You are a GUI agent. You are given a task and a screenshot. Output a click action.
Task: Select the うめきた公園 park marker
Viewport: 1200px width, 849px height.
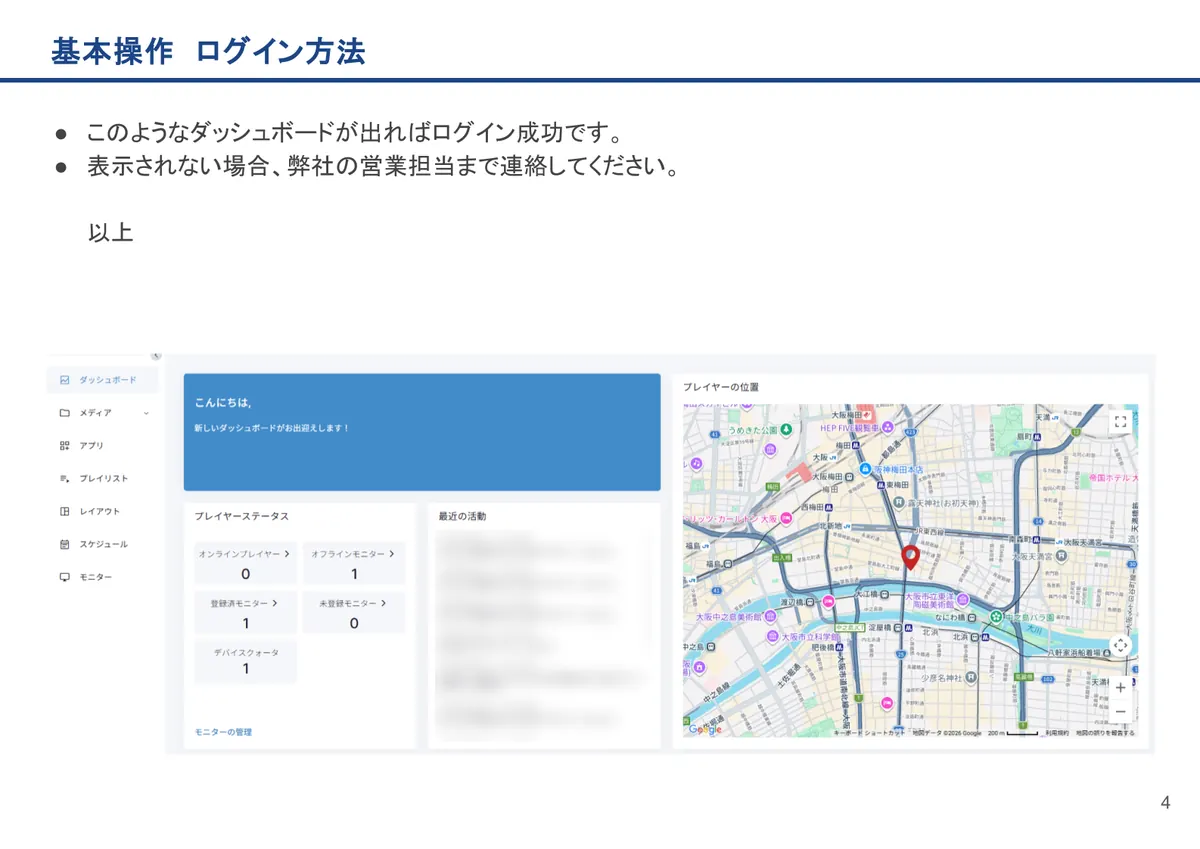[786, 429]
